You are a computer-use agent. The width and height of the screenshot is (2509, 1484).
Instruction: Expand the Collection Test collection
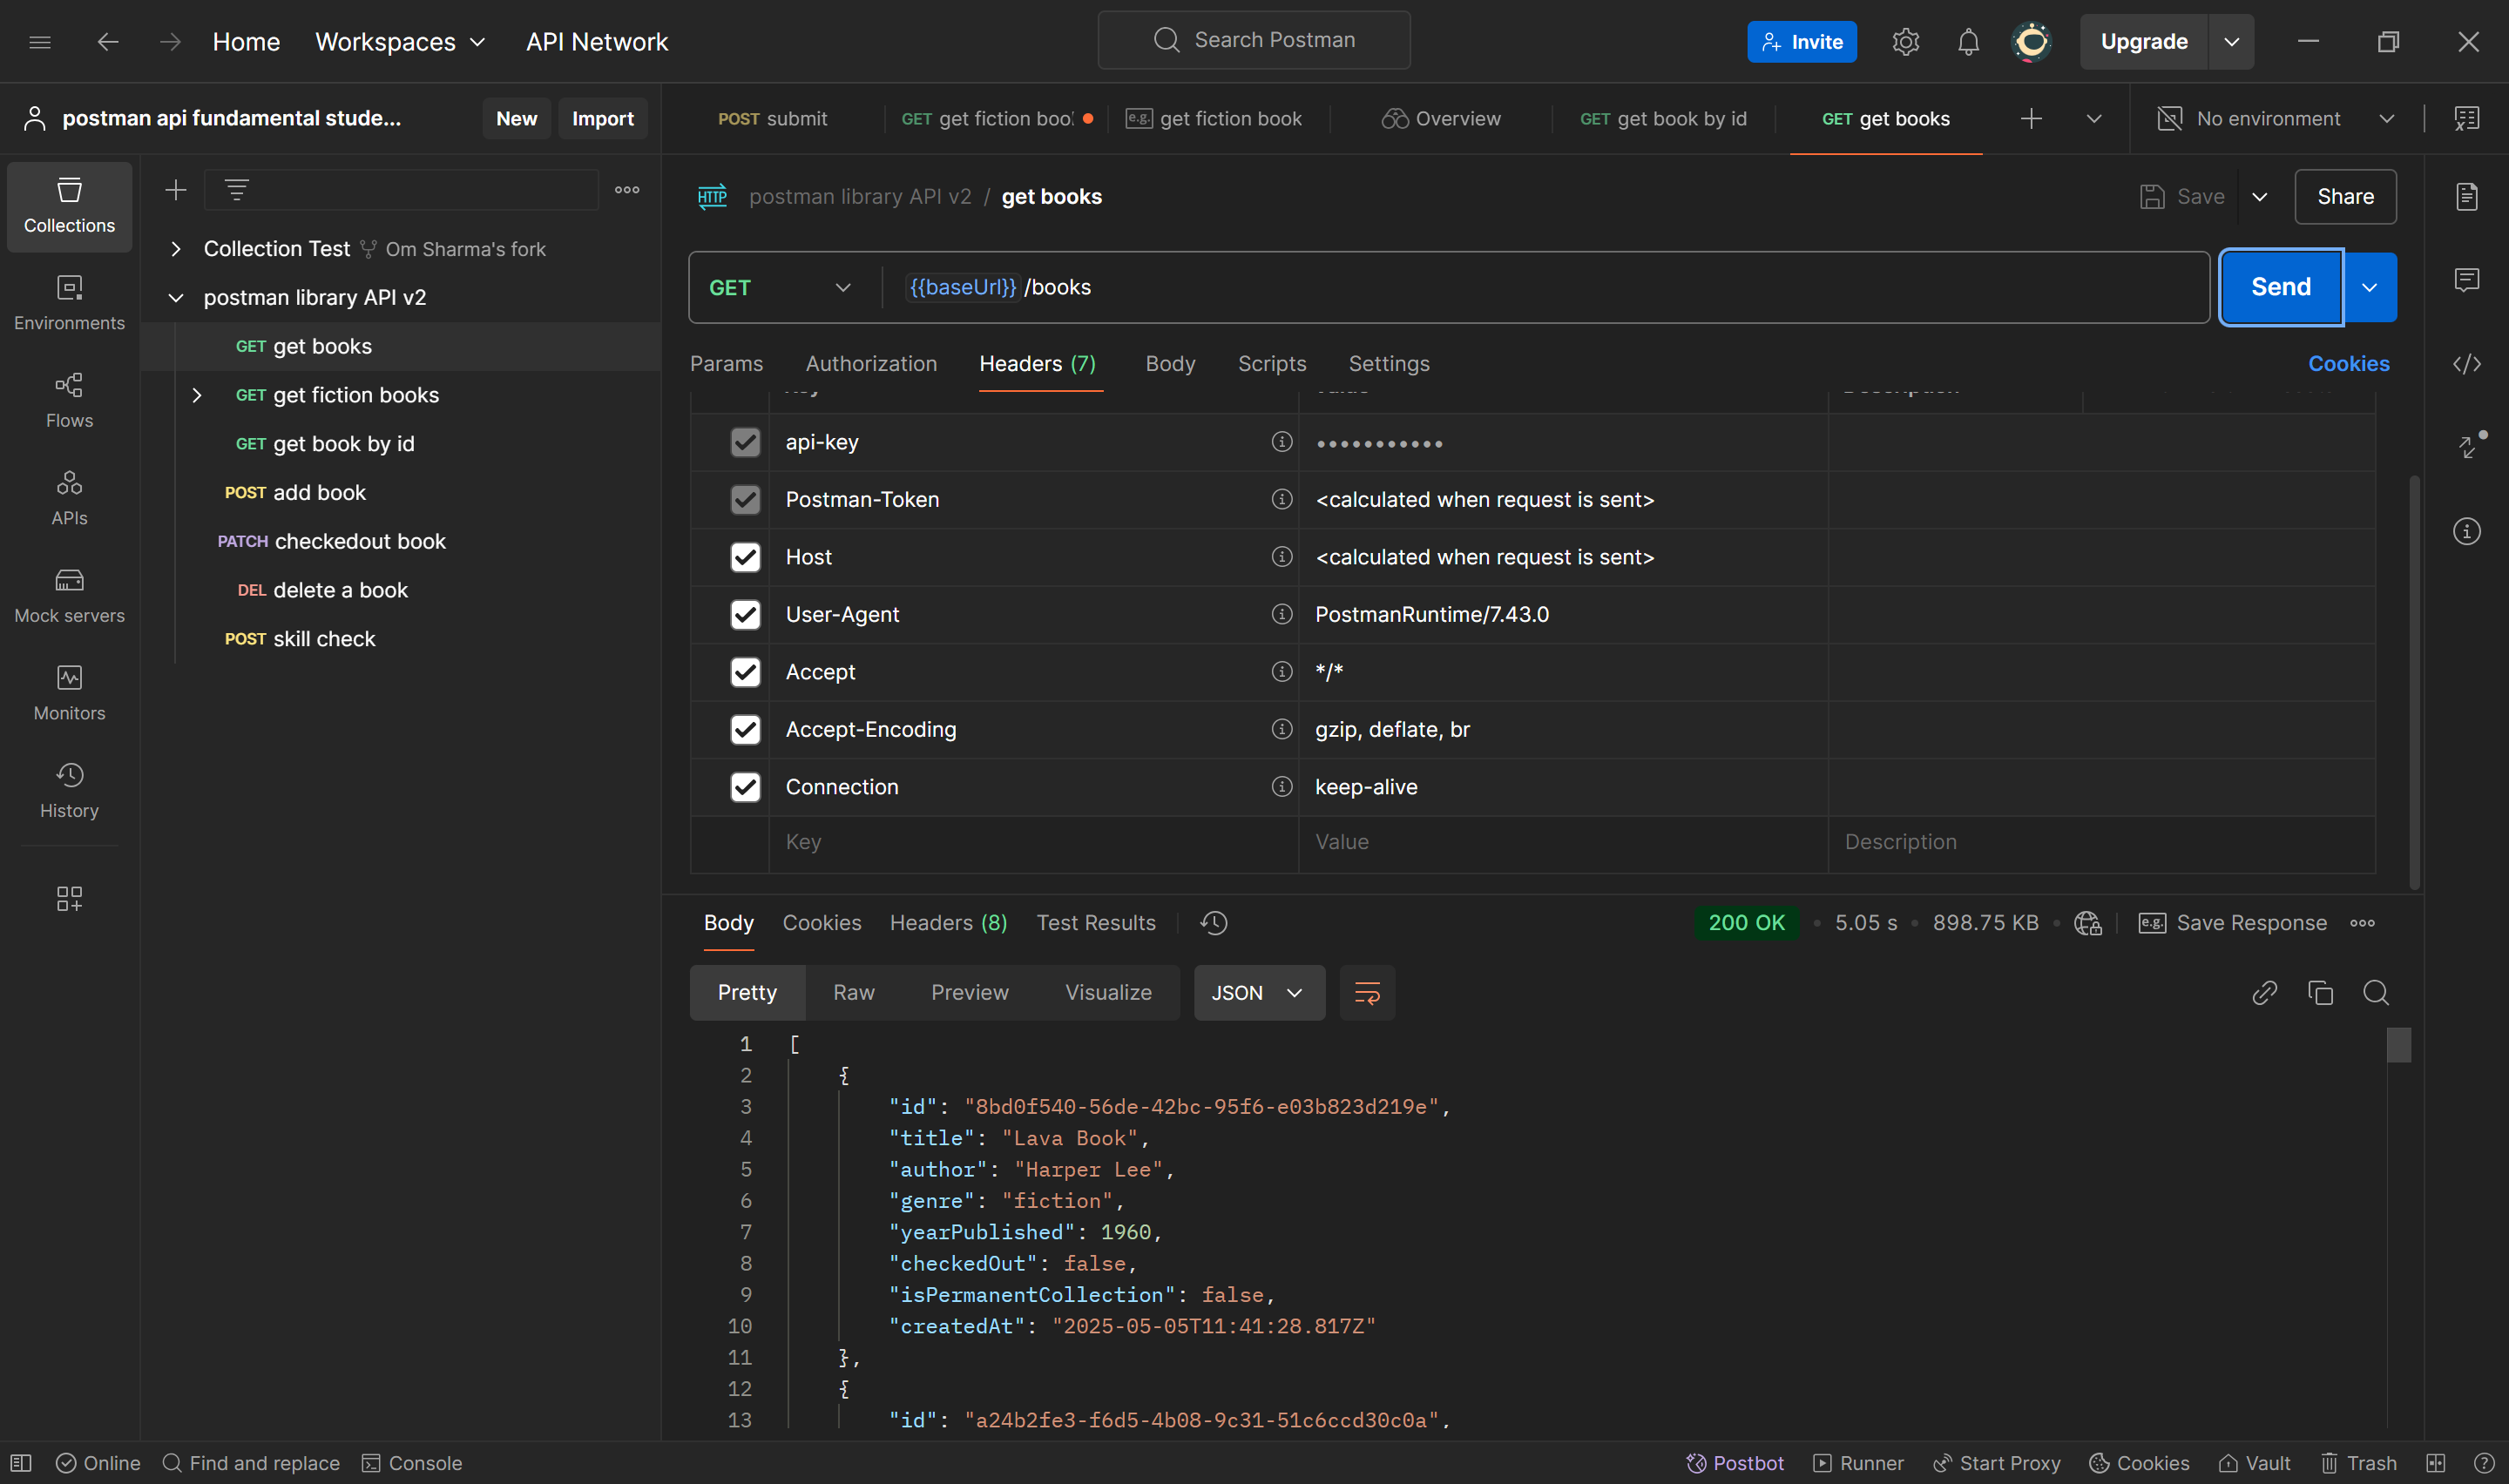tap(176, 249)
